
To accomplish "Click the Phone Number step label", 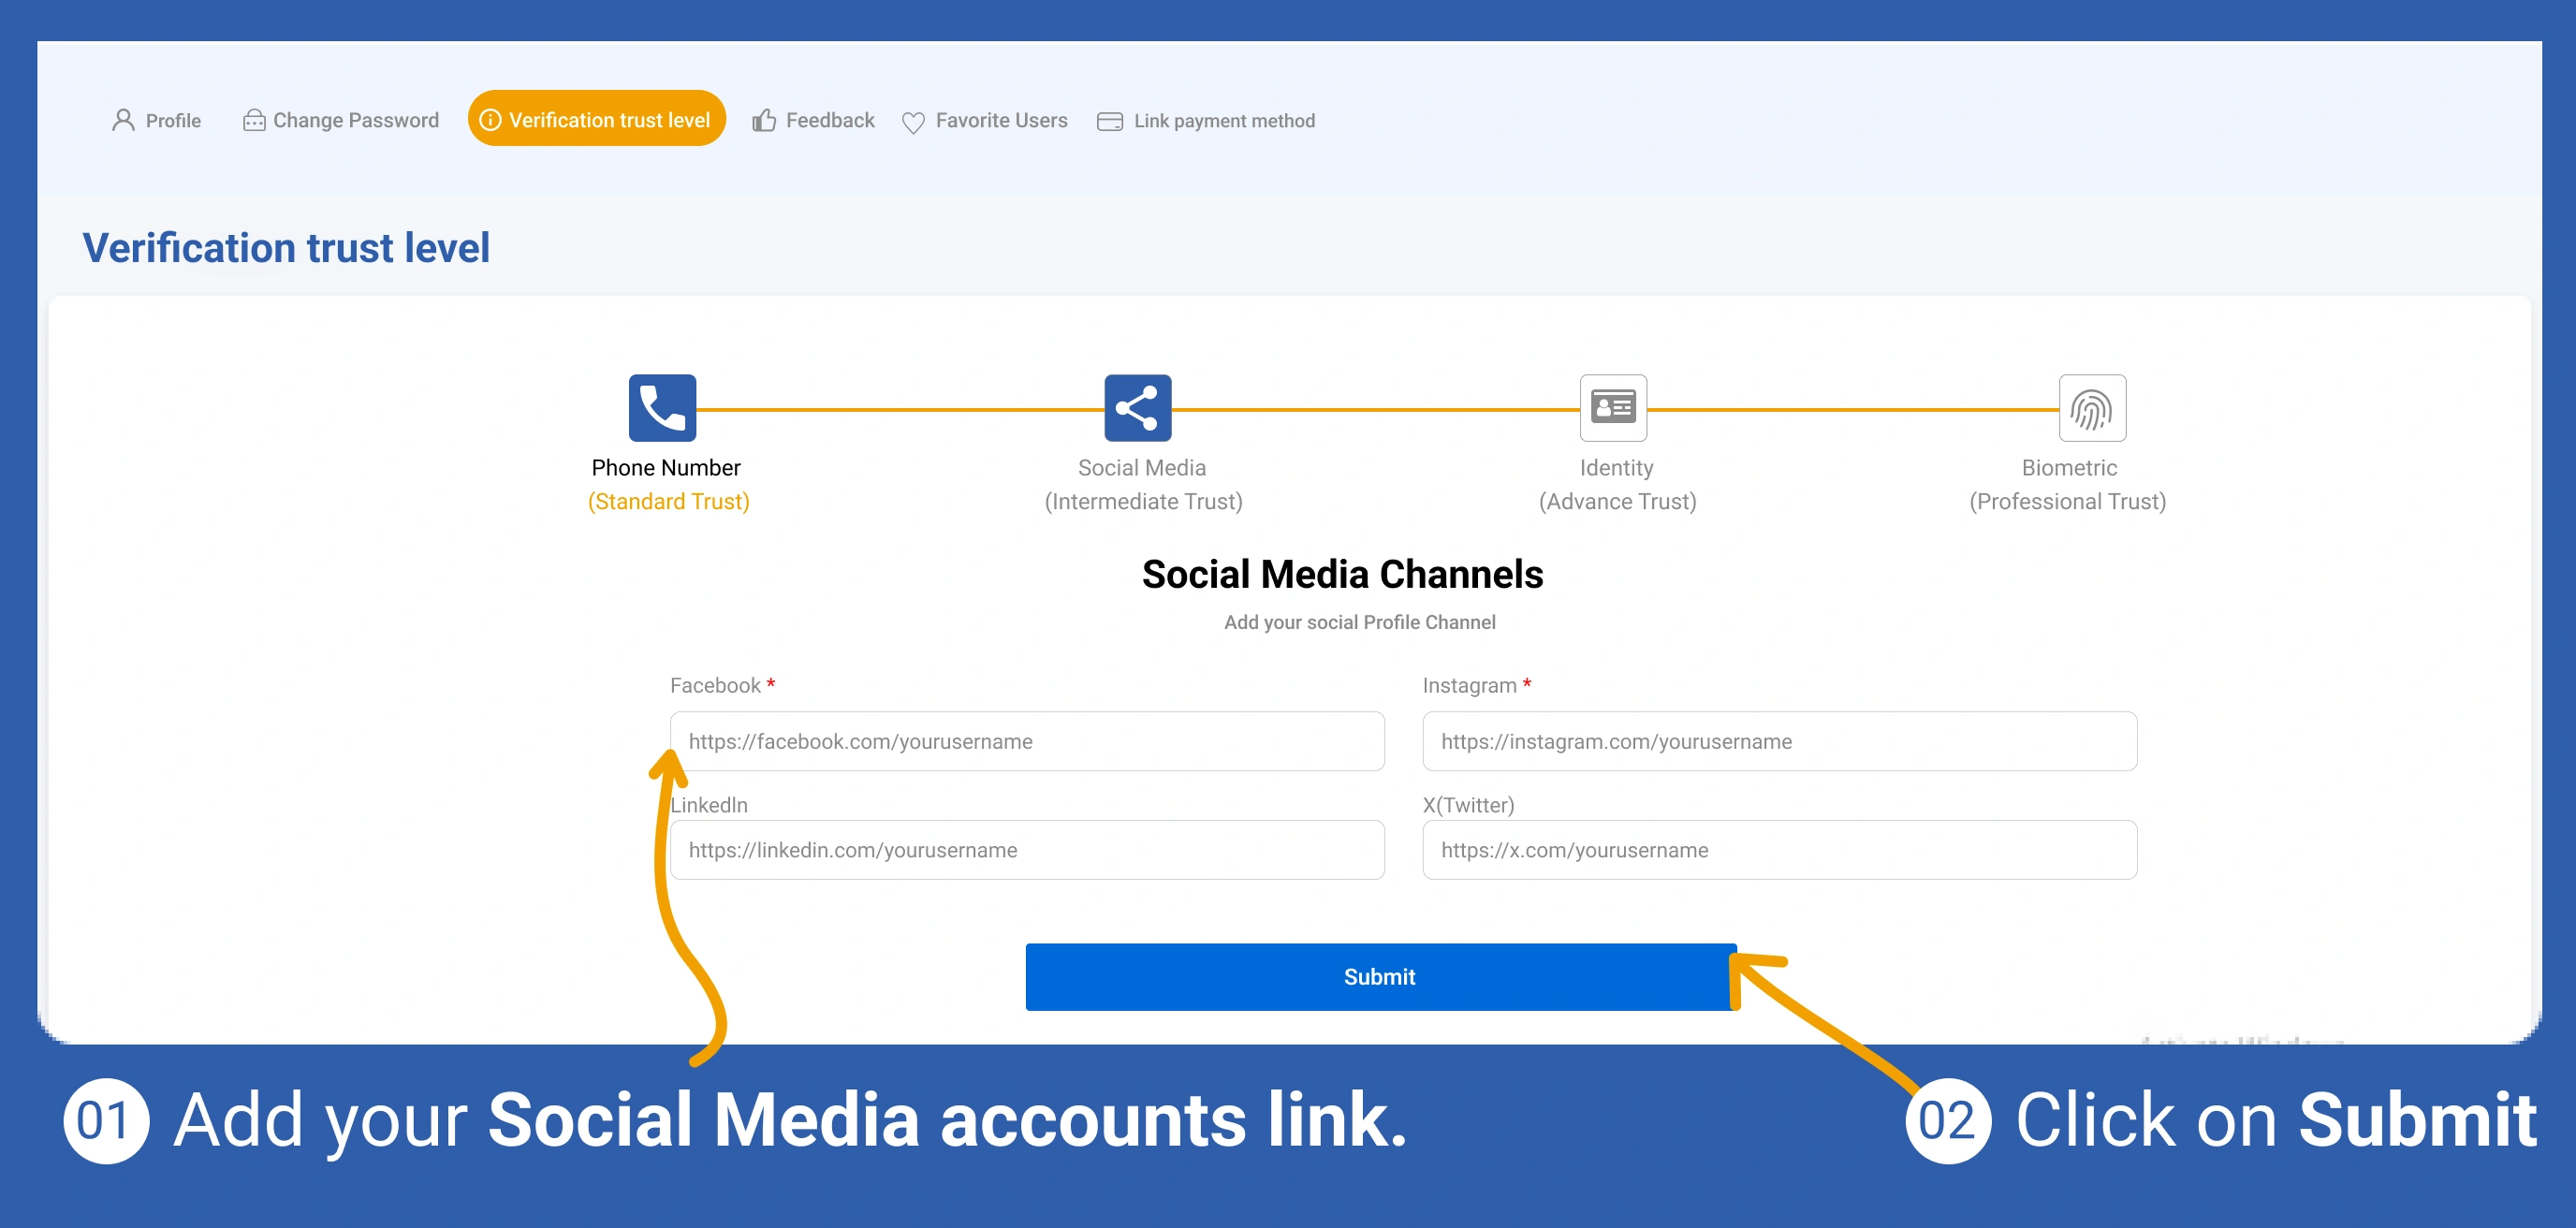I will (666, 468).
